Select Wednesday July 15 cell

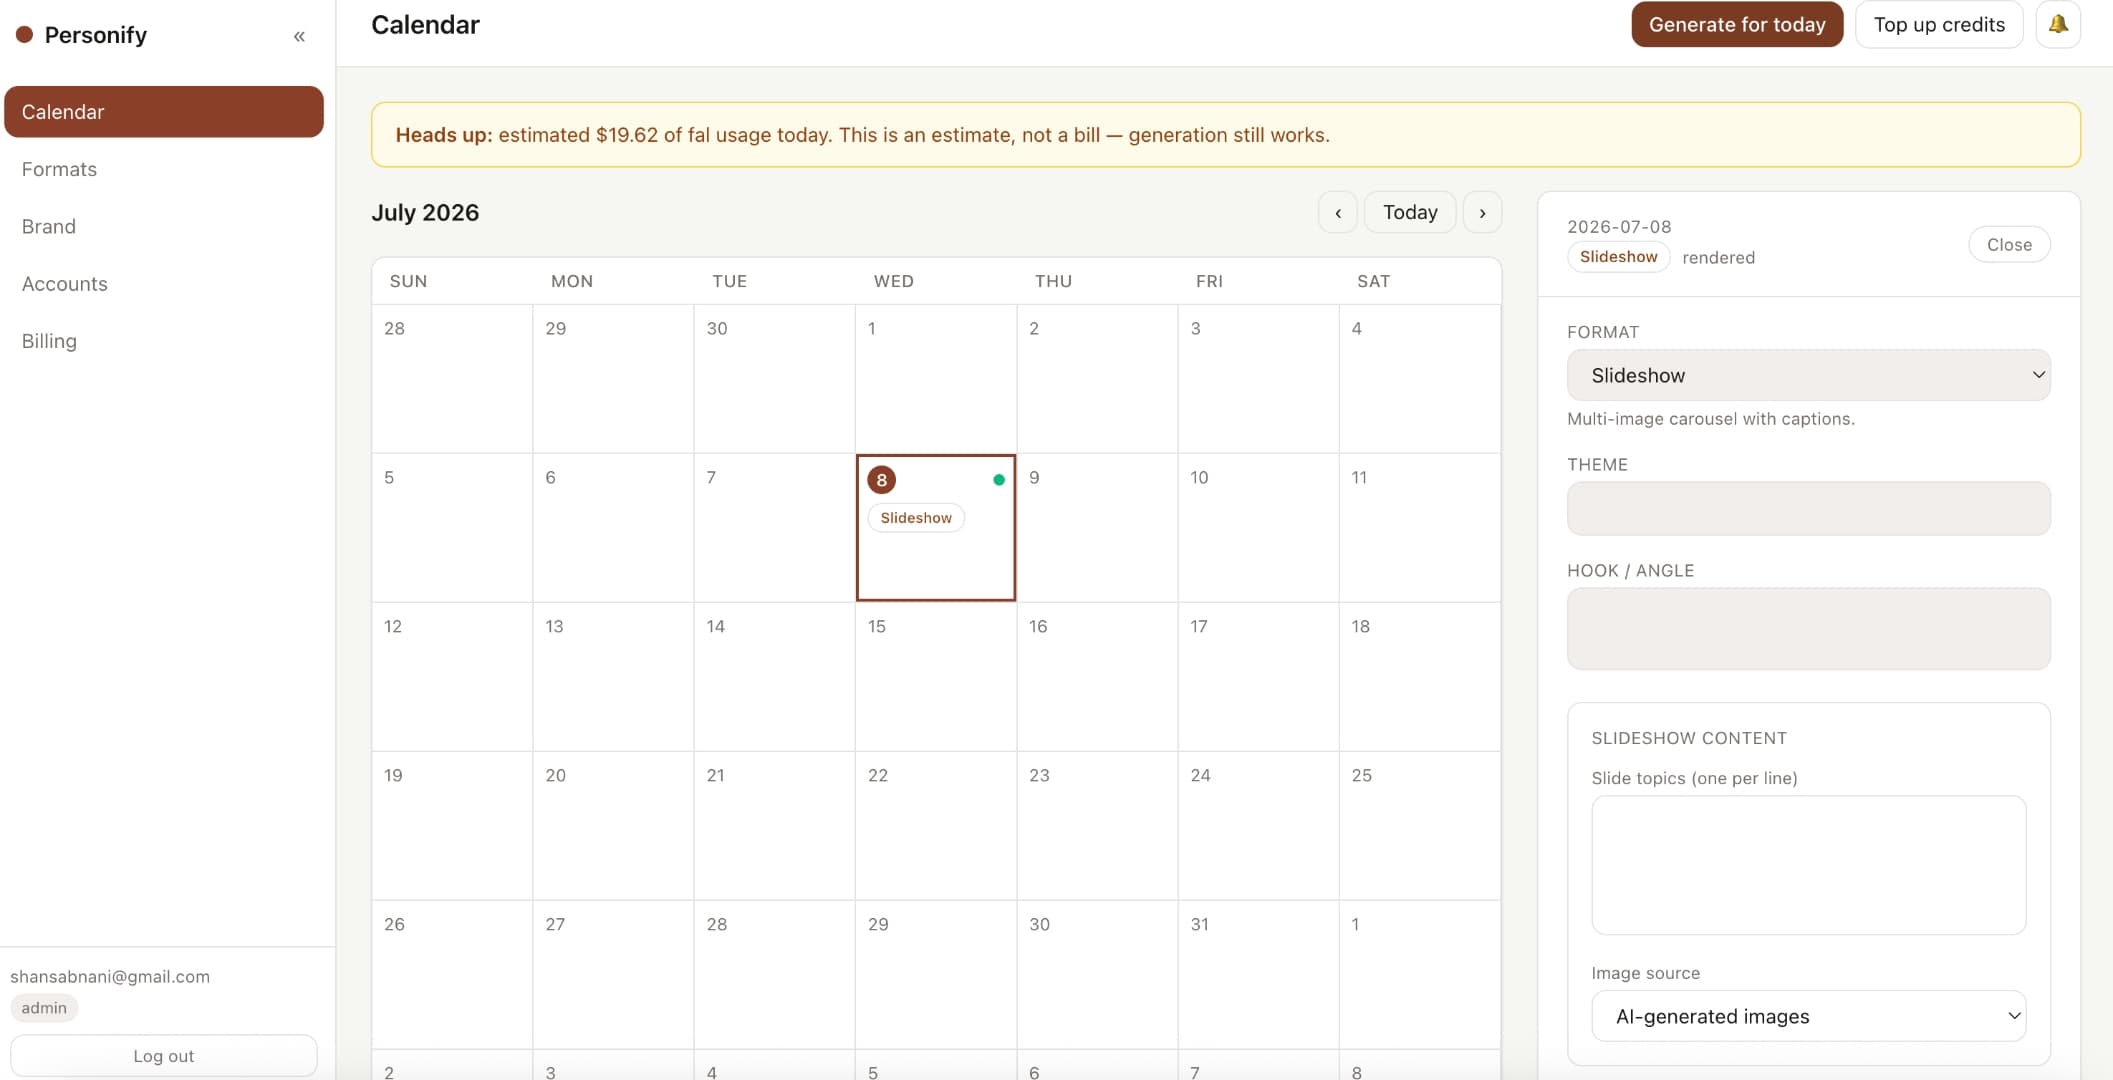pos(936,677)
